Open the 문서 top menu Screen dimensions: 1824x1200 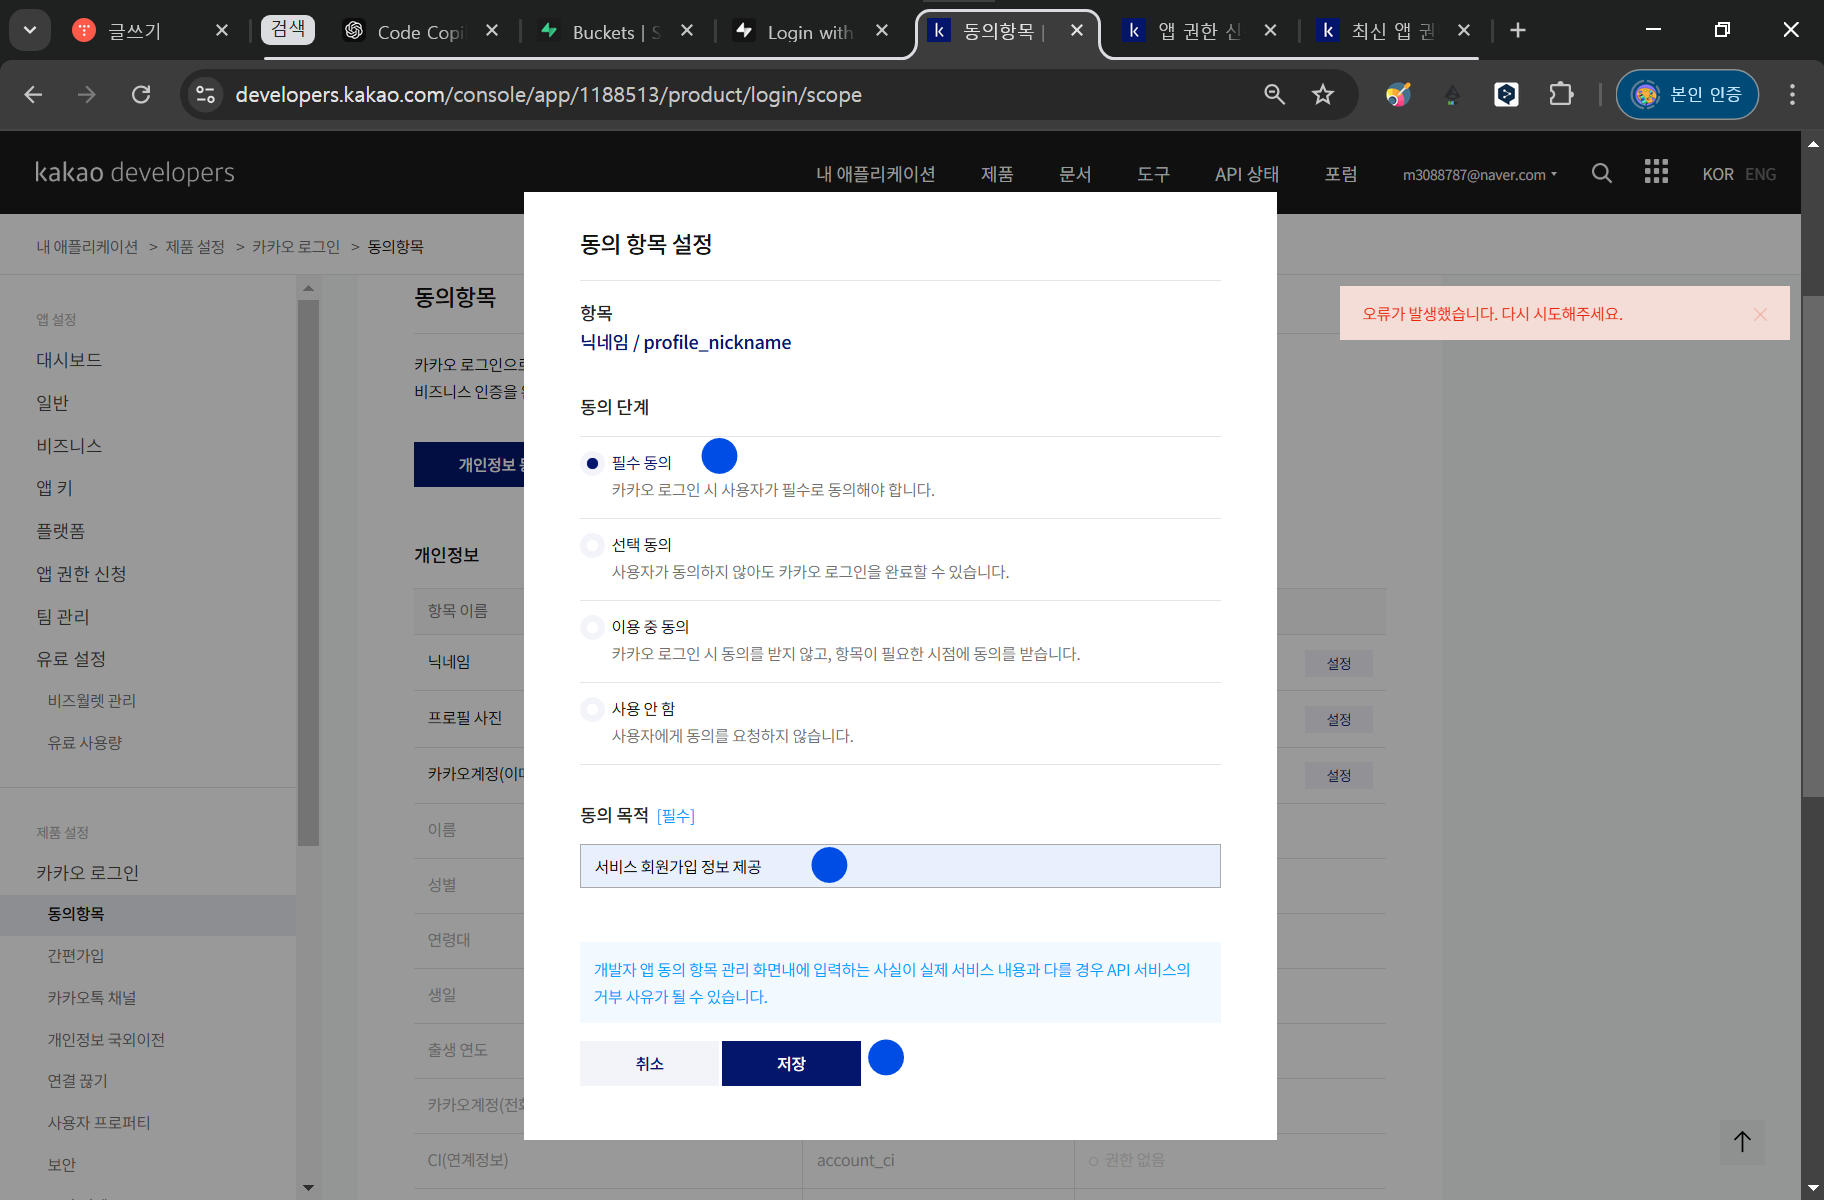click(x=1075, y=174)
